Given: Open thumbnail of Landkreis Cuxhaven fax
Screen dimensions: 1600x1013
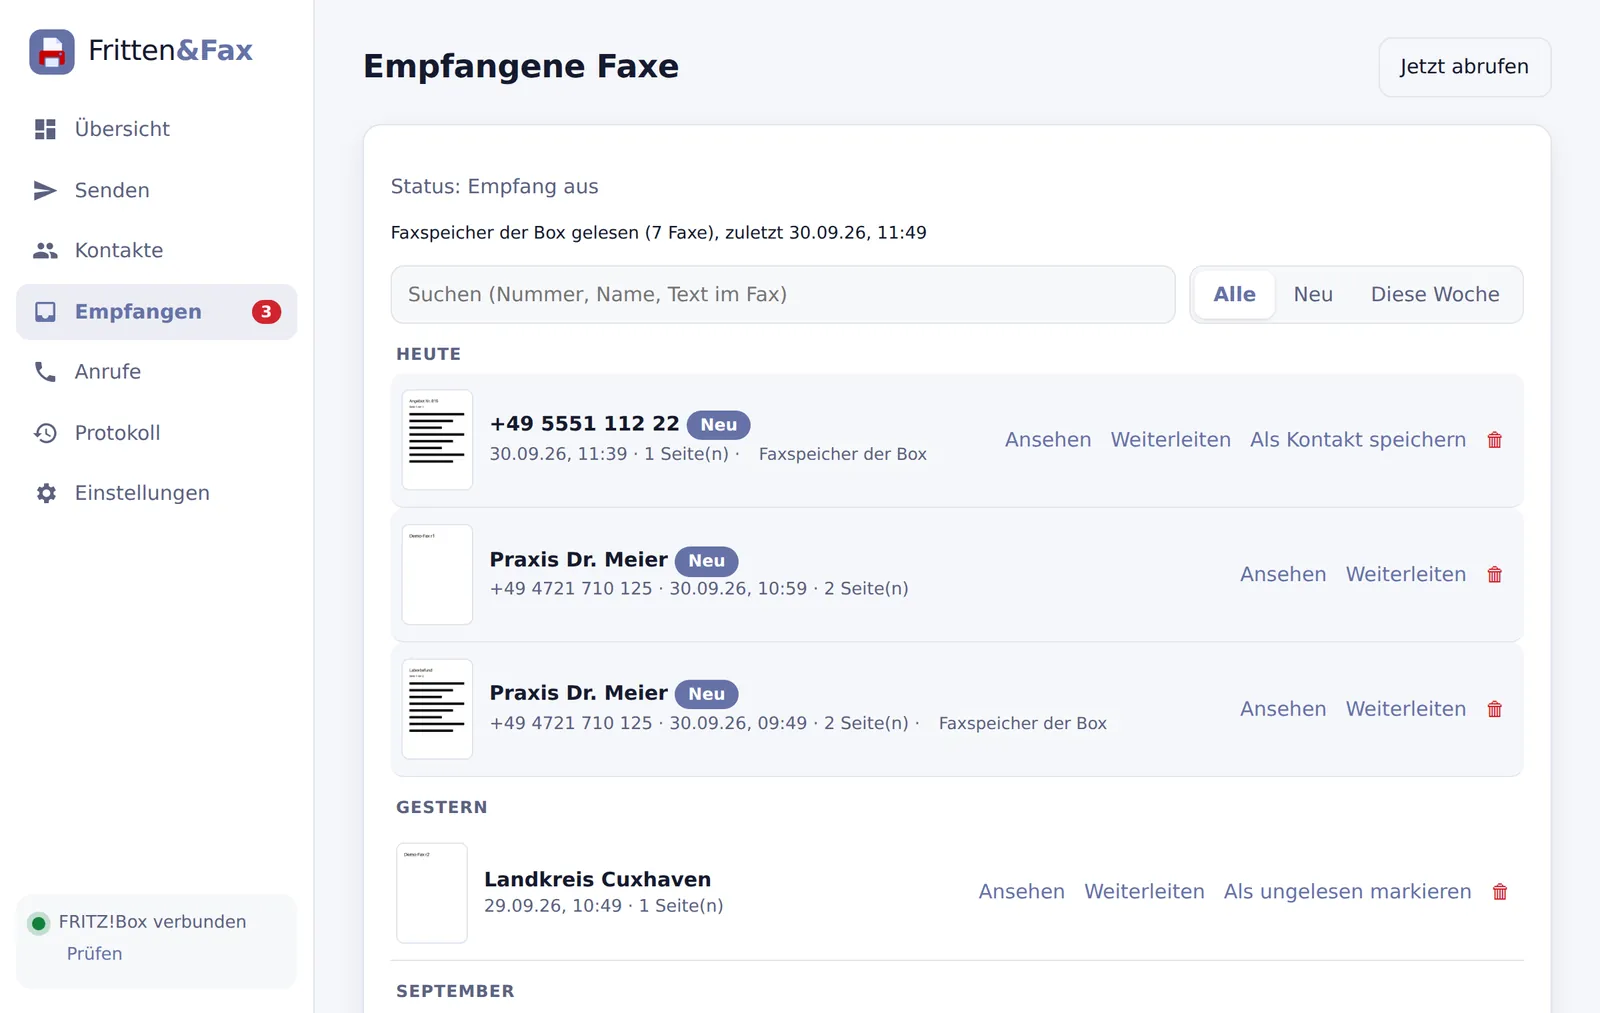Looking at the screenshot, I should click(x=432, y=893).
